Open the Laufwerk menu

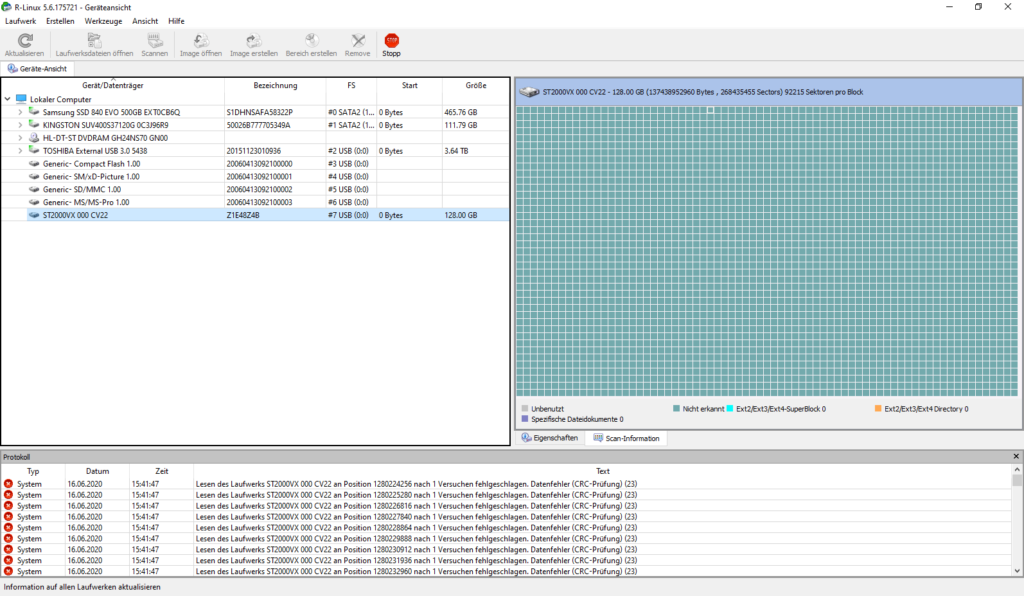click(x=21, y=21)
